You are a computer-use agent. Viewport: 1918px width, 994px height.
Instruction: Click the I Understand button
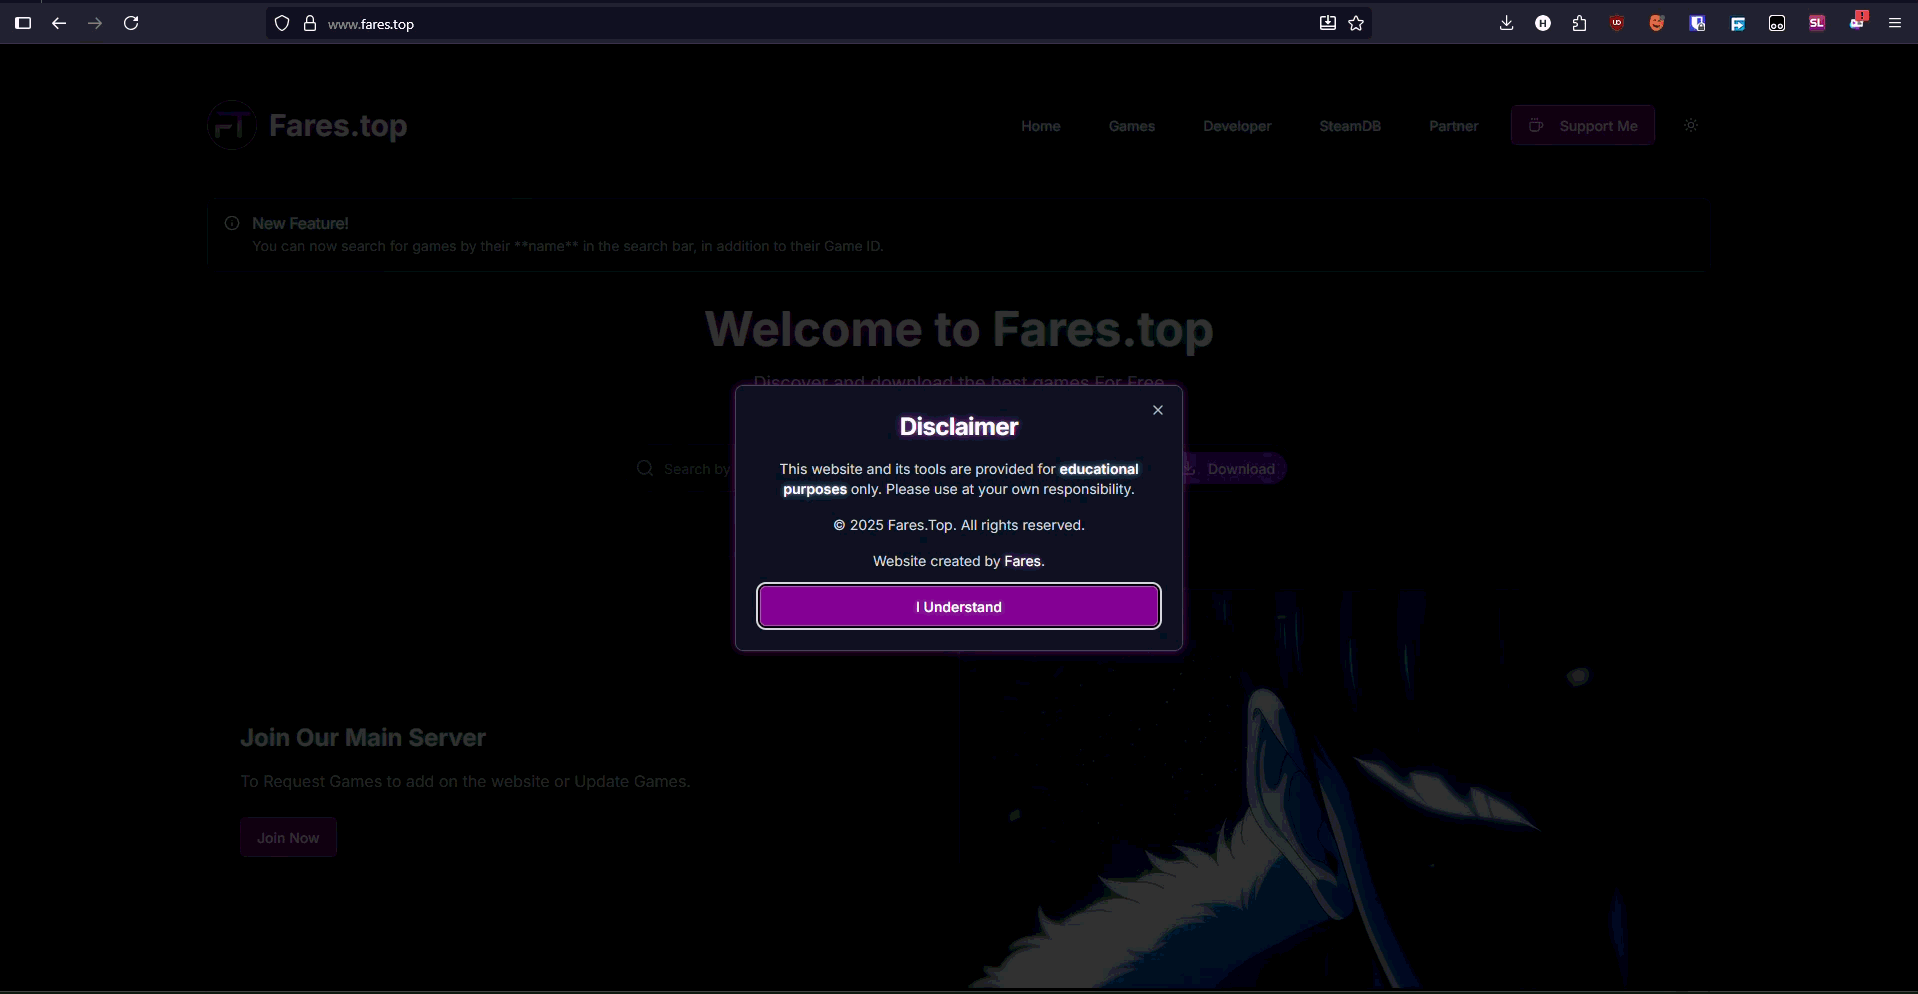pyautogui.click(x=958, y=606)
